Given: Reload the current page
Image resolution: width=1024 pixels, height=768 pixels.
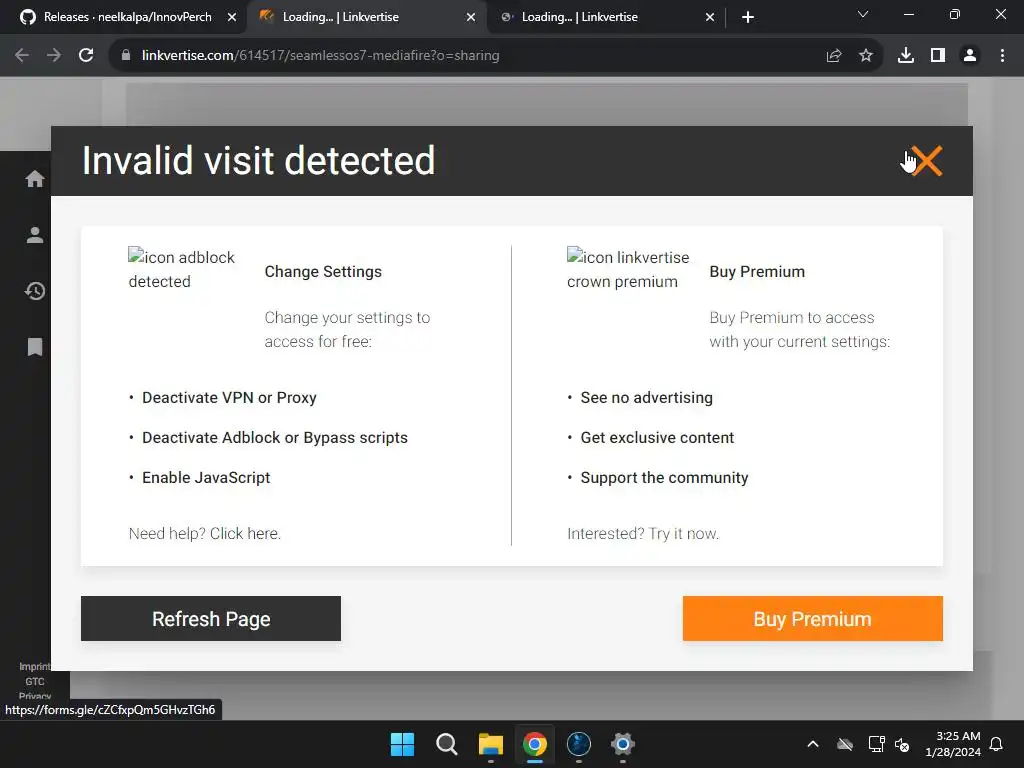Looking at the screenshot, I should [x=86, y=56].
